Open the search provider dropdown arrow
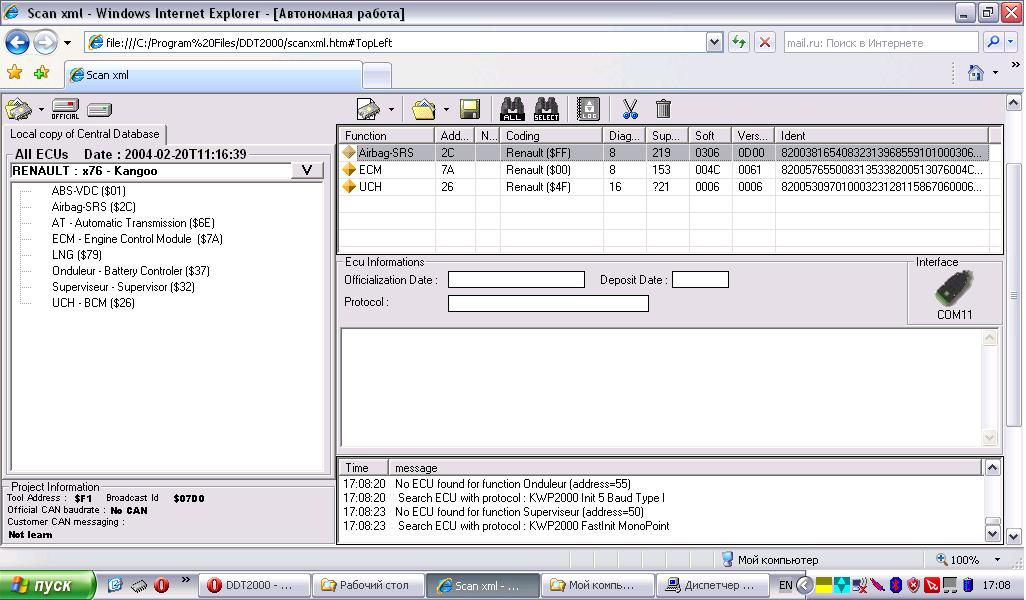The height and width of the screenshot is (600, 1026). pos(1011,43)
